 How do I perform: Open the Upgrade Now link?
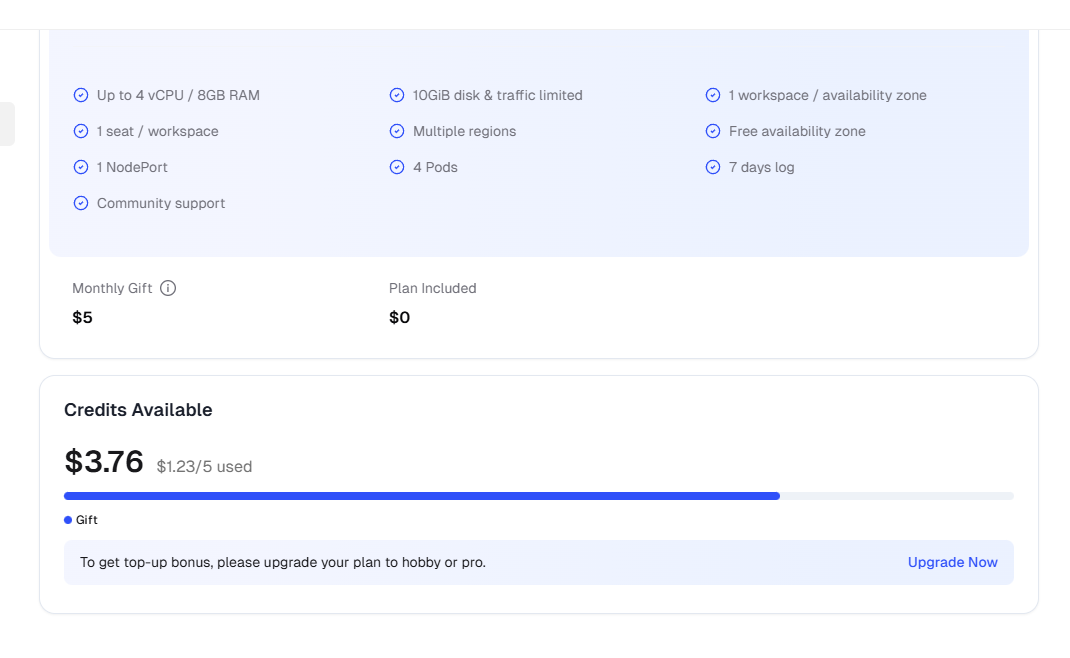(x=952, y=562)
